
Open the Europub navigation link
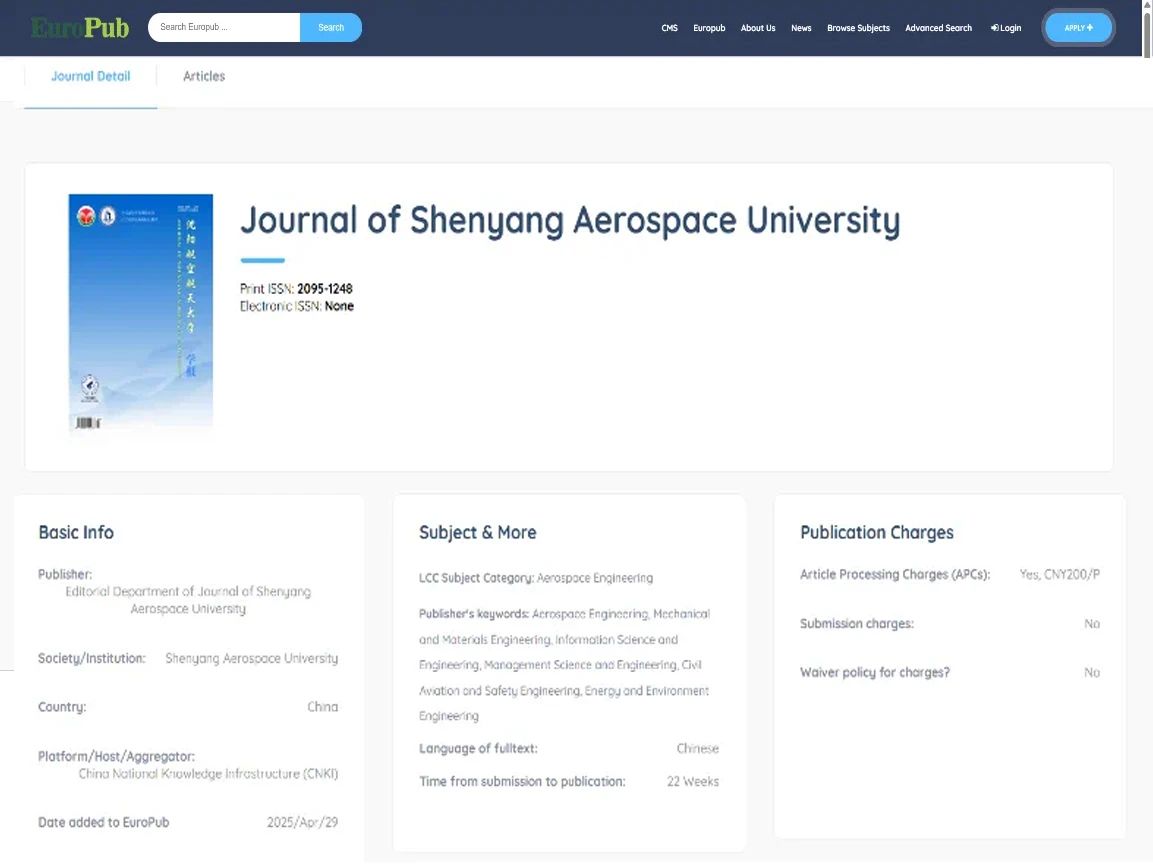click(x=709, y=28)
